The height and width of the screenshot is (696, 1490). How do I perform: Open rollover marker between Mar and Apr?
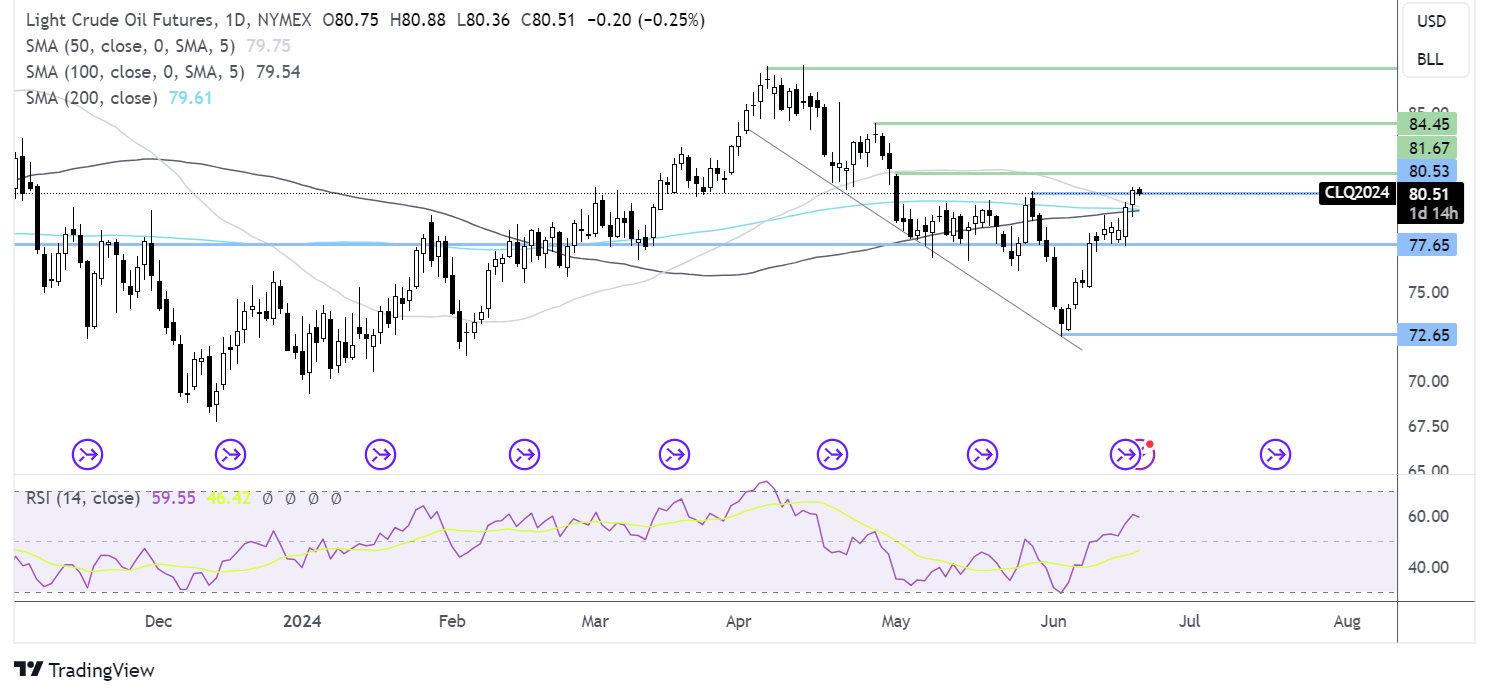(x=674, y=455)
